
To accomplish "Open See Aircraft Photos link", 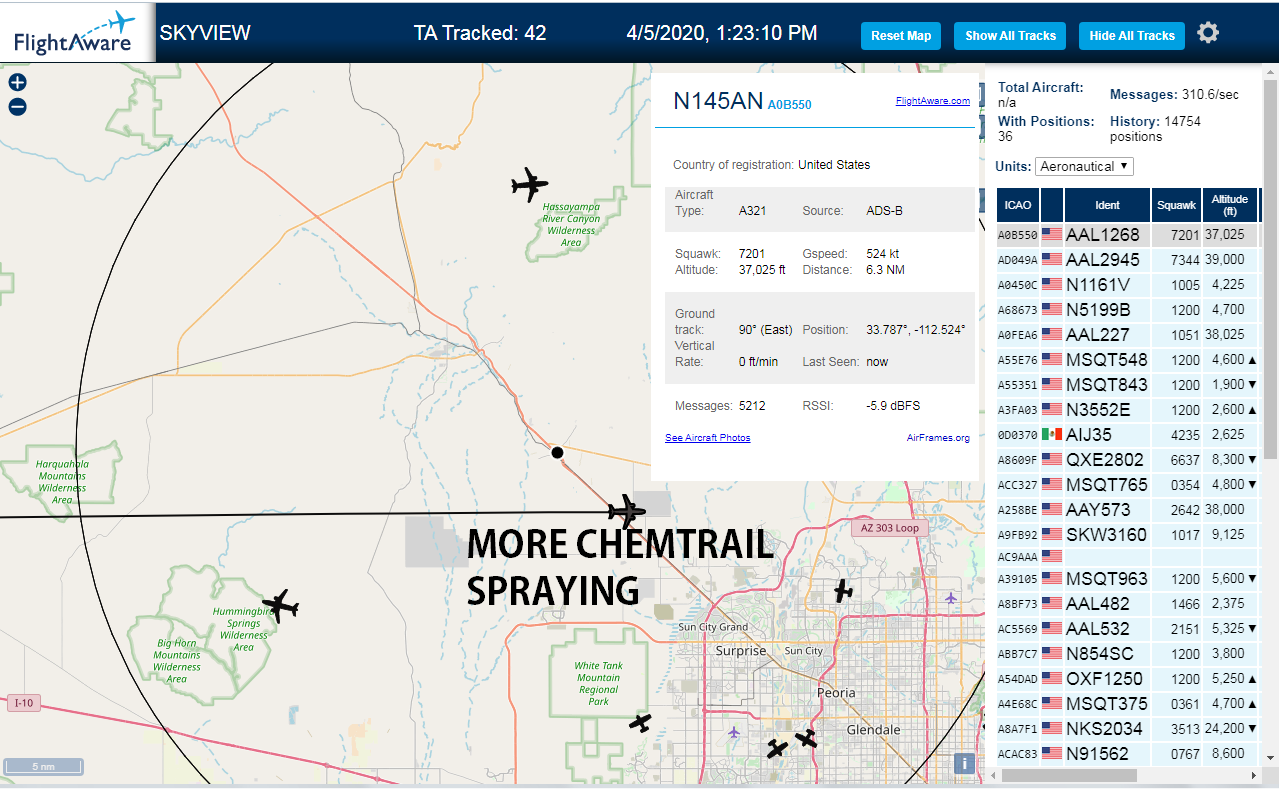I will click(707, 438).
